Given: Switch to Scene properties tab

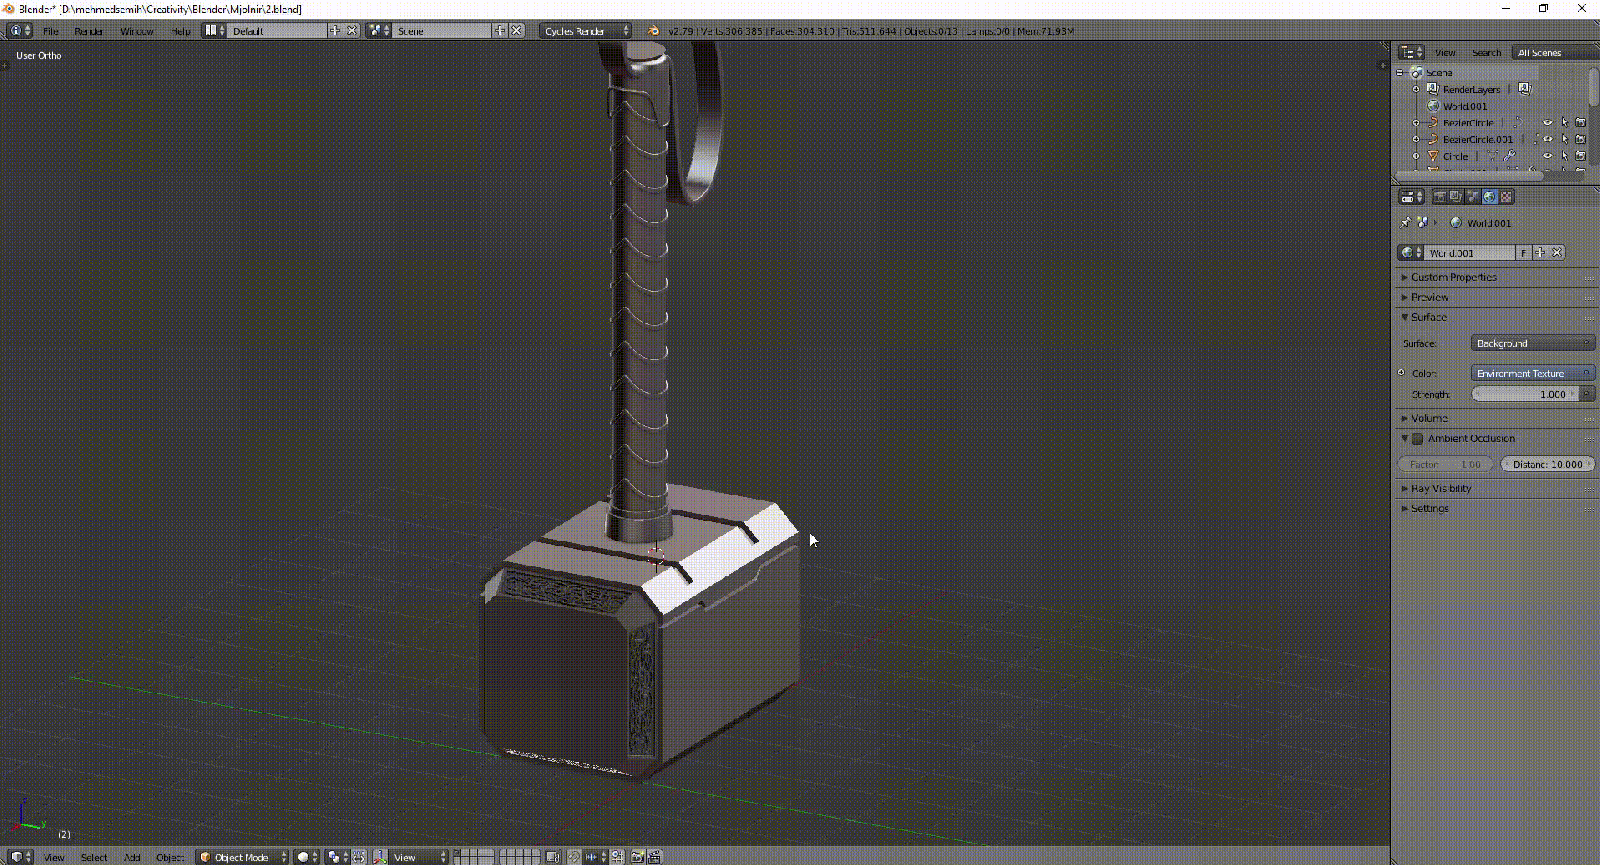Looking at the screenshot, I should (1473, 197).
